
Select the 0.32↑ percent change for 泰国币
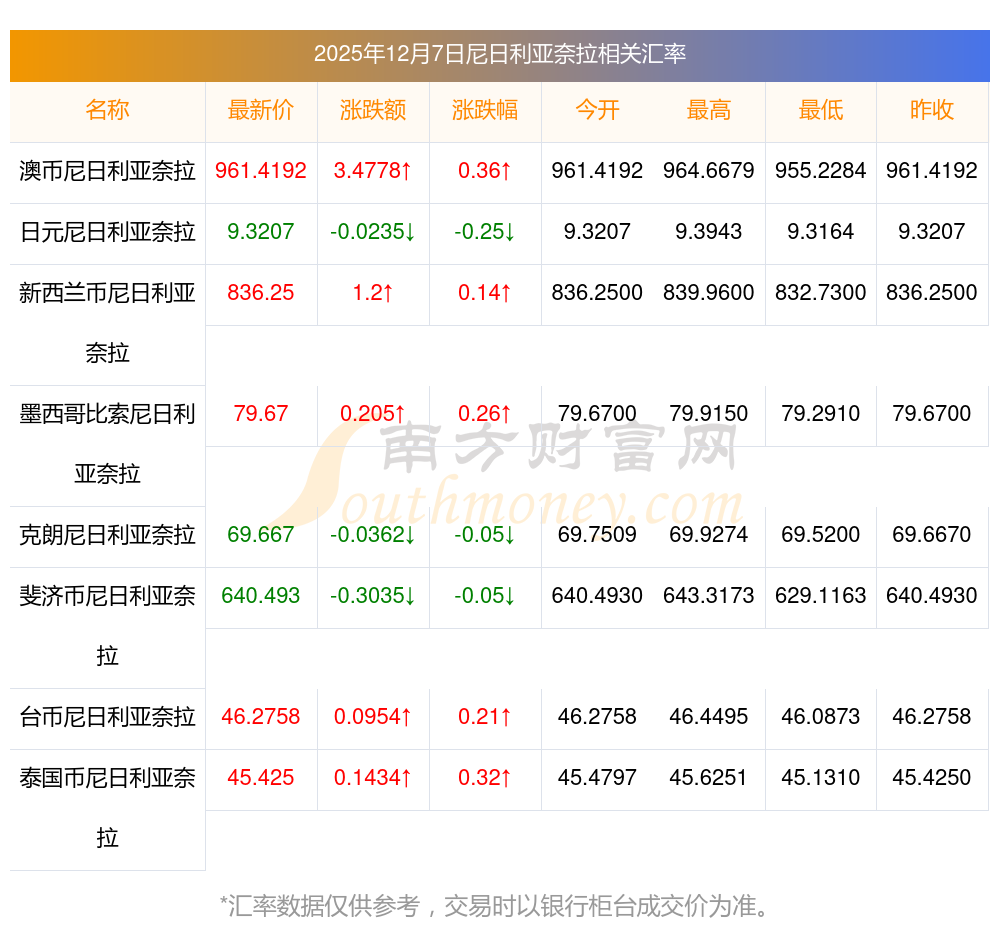(x=485, y=778)
